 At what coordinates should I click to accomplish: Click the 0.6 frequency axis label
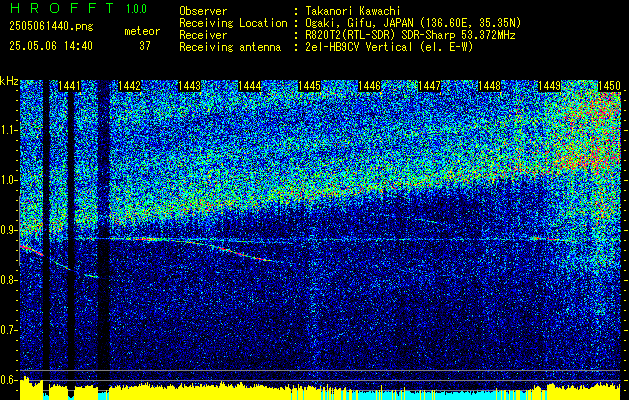tap(9, 380)
